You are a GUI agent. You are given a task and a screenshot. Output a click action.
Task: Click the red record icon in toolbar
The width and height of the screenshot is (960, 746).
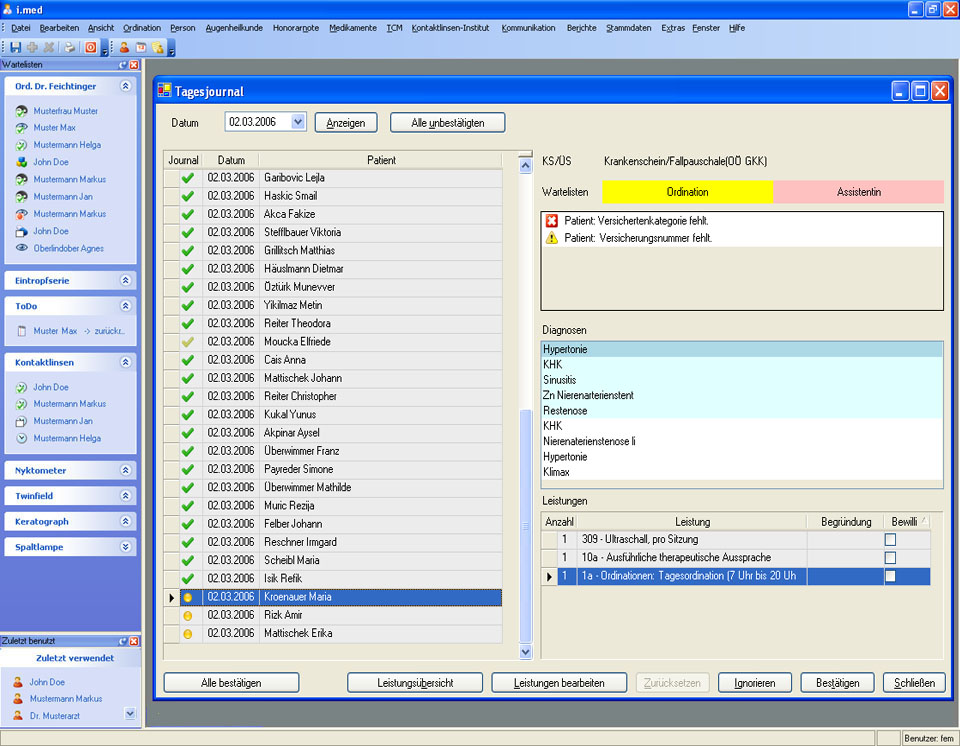pos(91,47)
